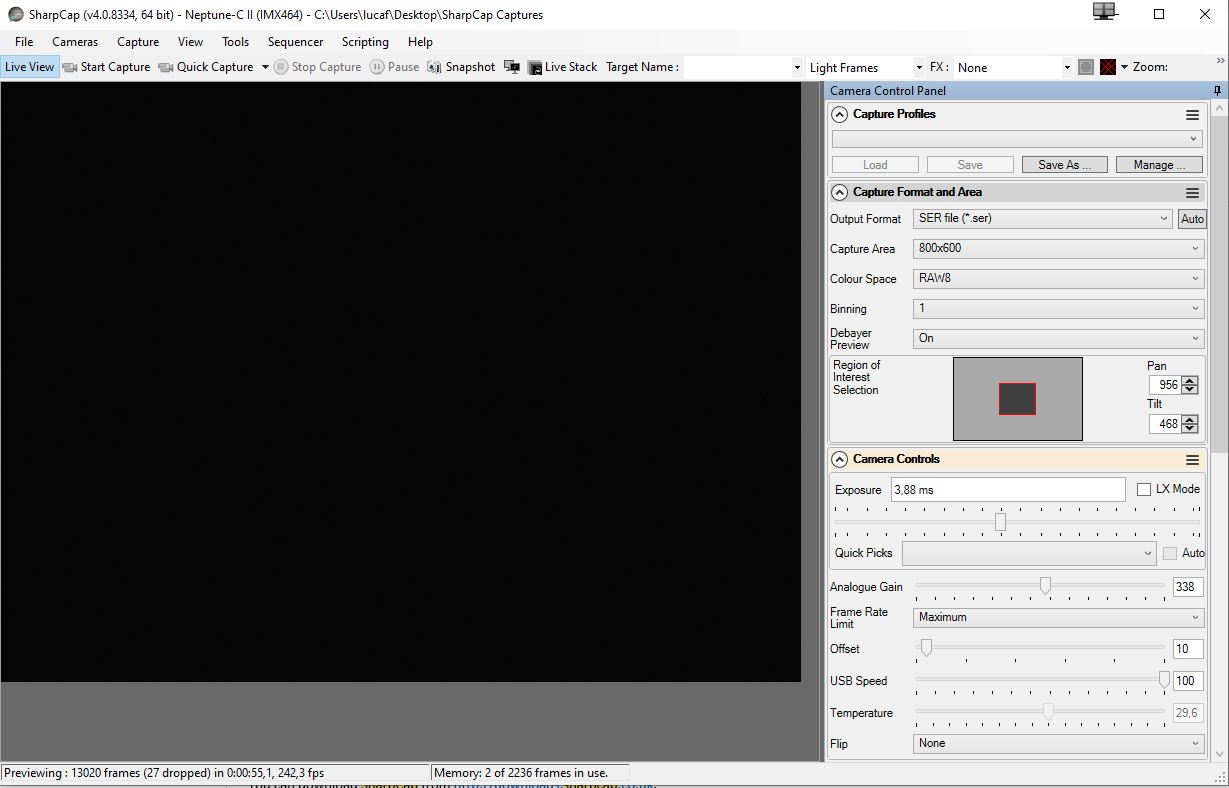Click the grey FX selection area icon
Image resolution: width=1229 pixels, height=788 pixels.
point(1086,67)
